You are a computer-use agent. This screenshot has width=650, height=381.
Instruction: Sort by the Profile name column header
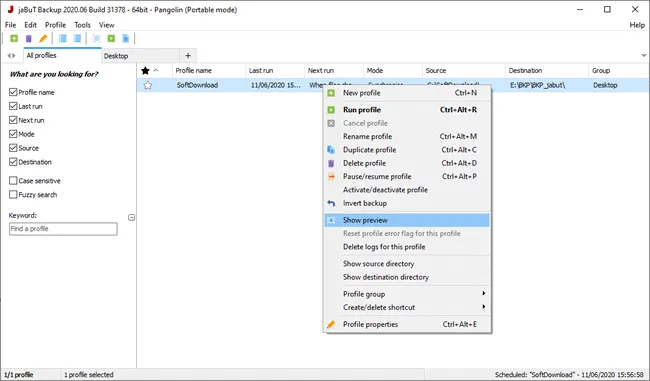(209, 70)
